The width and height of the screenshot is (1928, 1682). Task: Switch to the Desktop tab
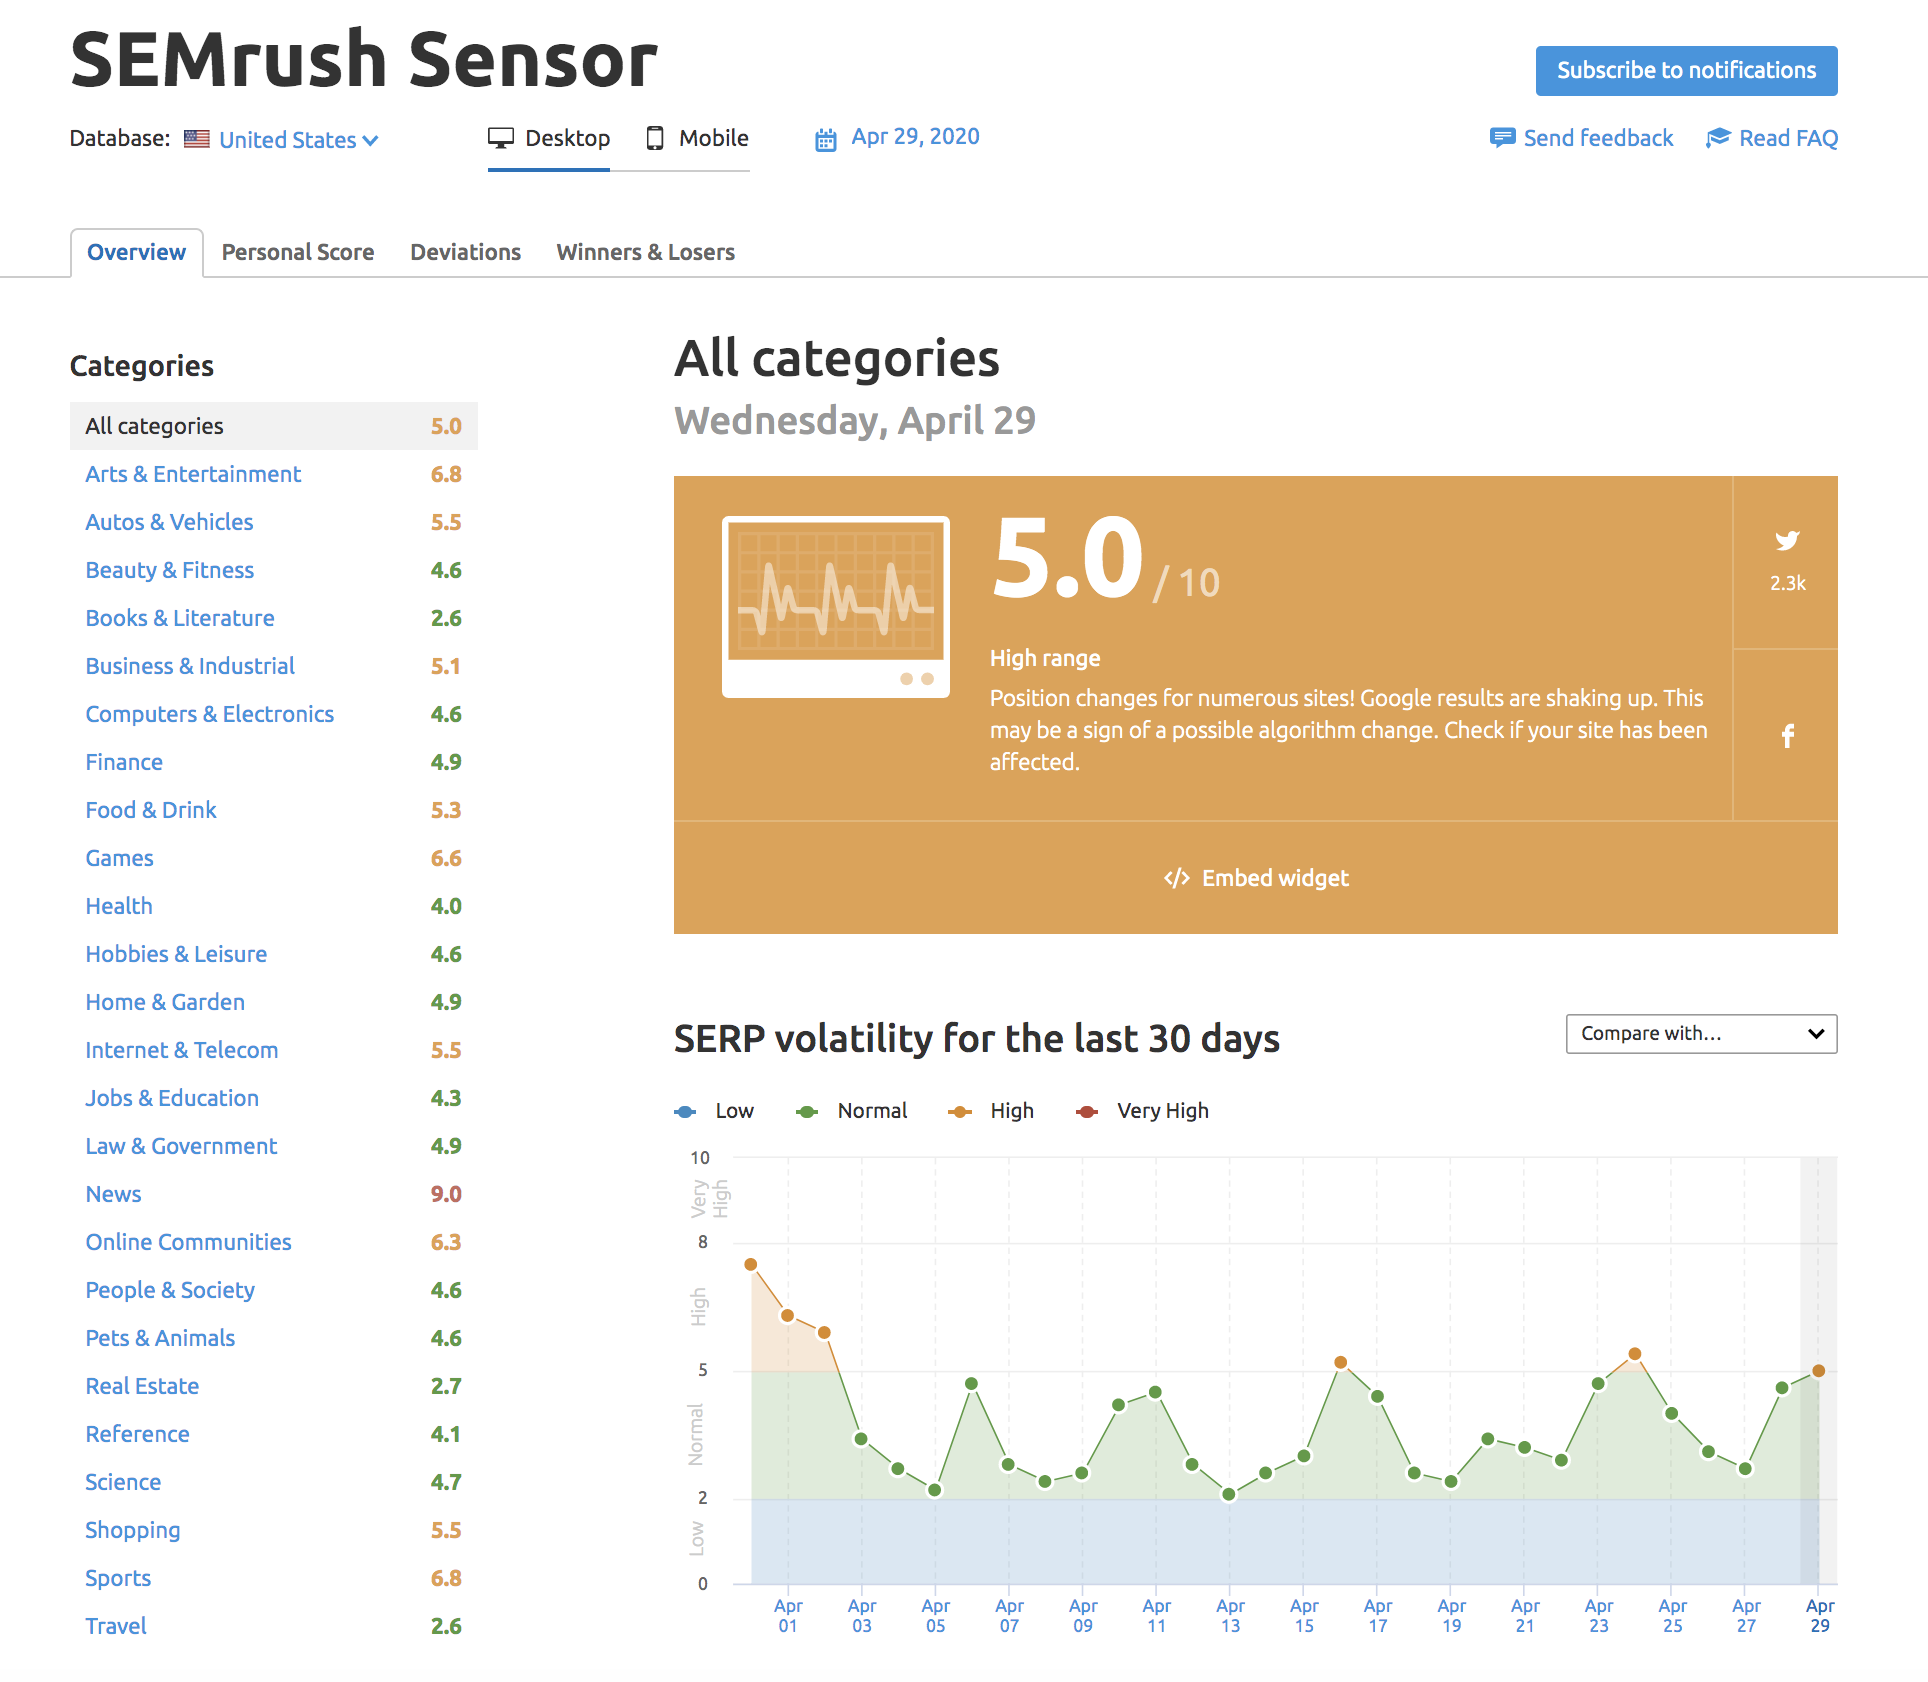pyautogui.click(x=549, y=138)
